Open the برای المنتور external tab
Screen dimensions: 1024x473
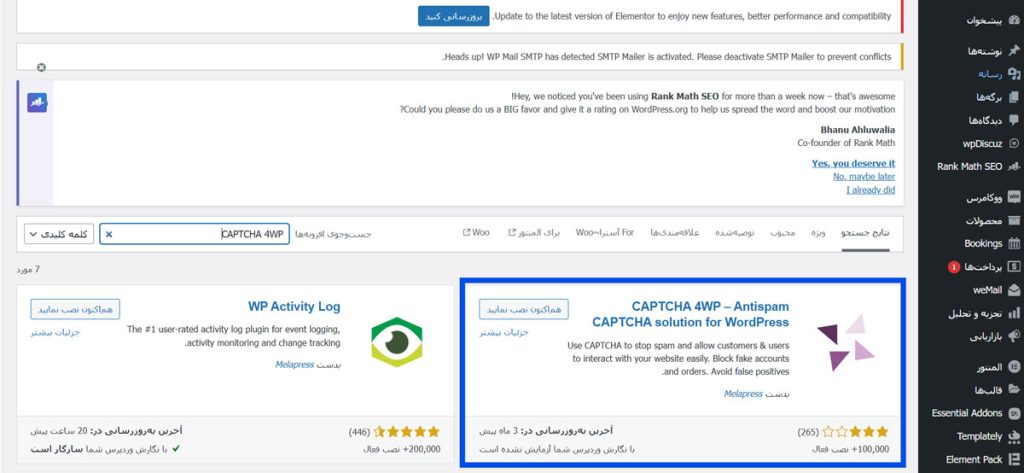tap(534, 233)
